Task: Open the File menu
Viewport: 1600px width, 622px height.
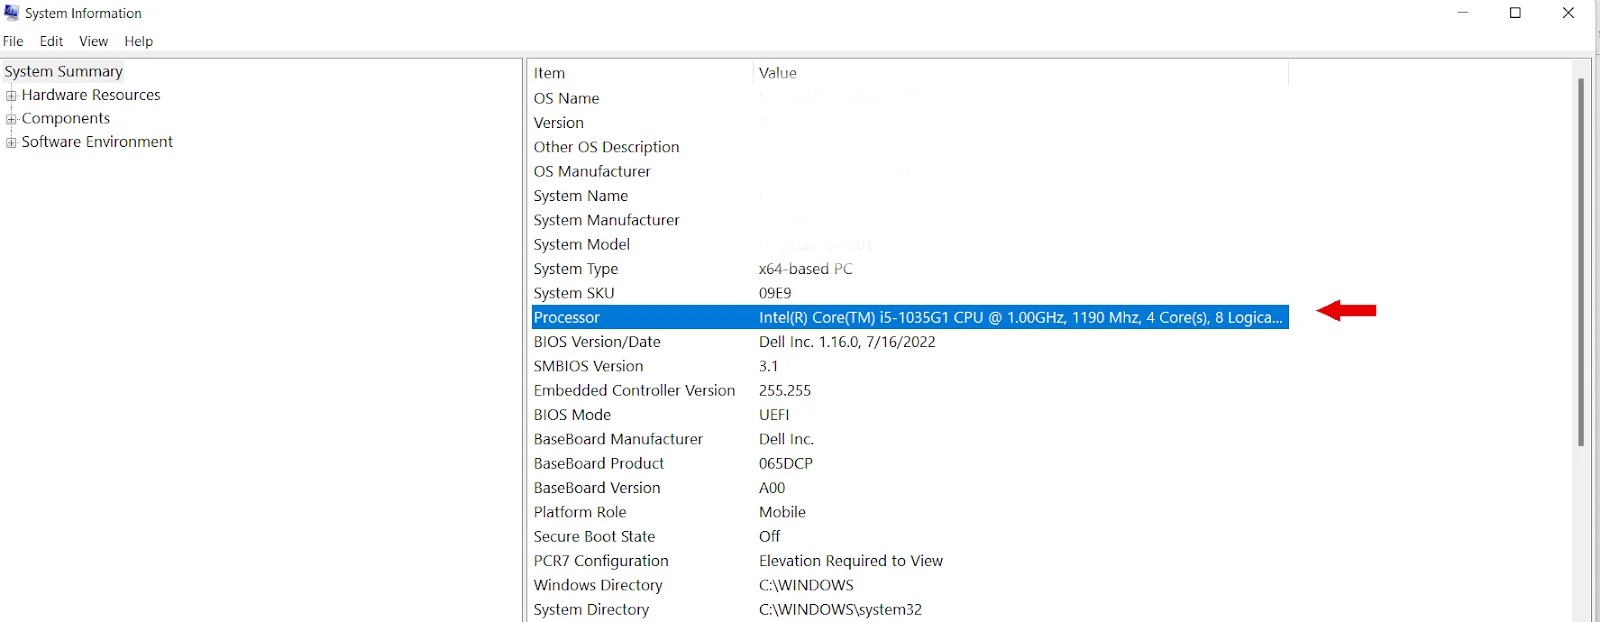Action: coord(13,41)
